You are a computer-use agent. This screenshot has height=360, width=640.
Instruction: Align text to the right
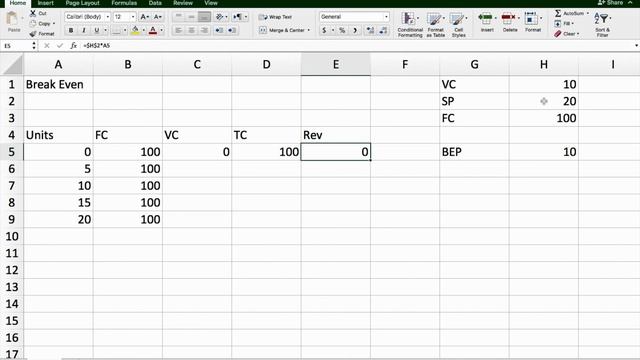(204, 30)
